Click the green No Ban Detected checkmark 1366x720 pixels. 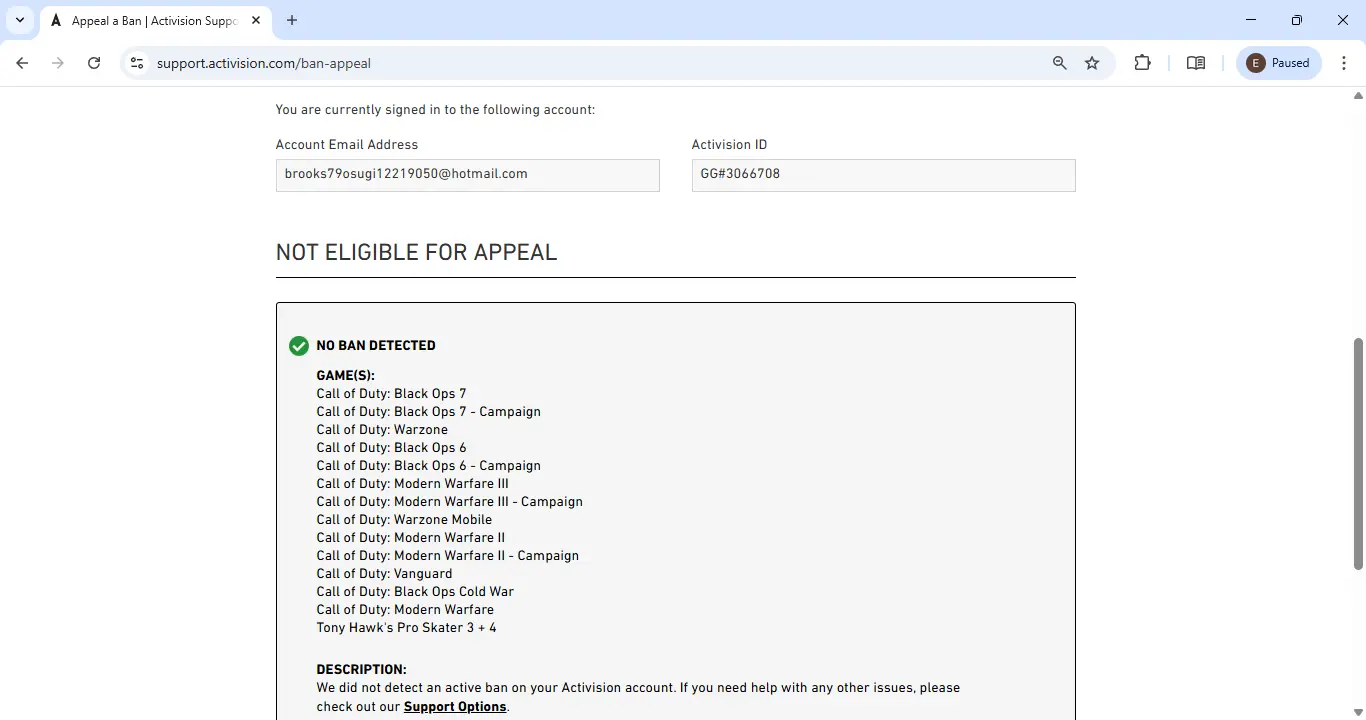[x=299, y=346]
